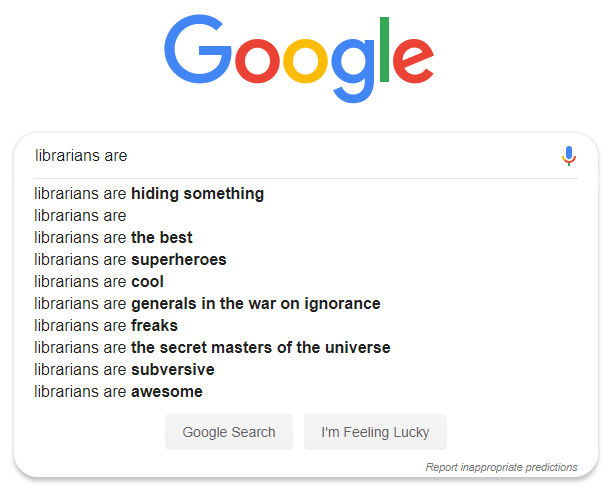Image resolution: width=614 pixels, height=499 pixels.
Task: Select suggestion "librarians are hiding something"
Action: (x=149, y=194)
